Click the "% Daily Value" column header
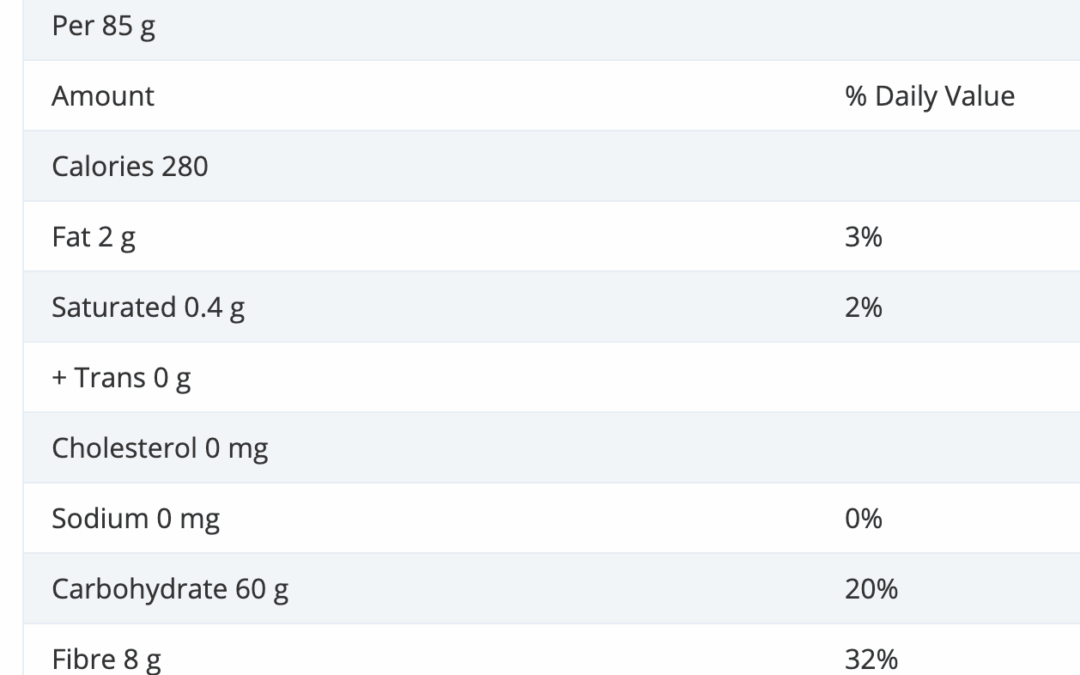The height and width of the screenshot is (675, 1080). pyautogui.click(x=929, y=96)
